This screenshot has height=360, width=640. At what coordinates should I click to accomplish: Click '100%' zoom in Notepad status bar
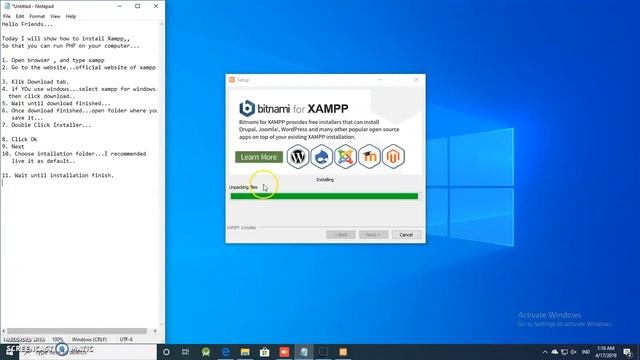click(58, 339)
